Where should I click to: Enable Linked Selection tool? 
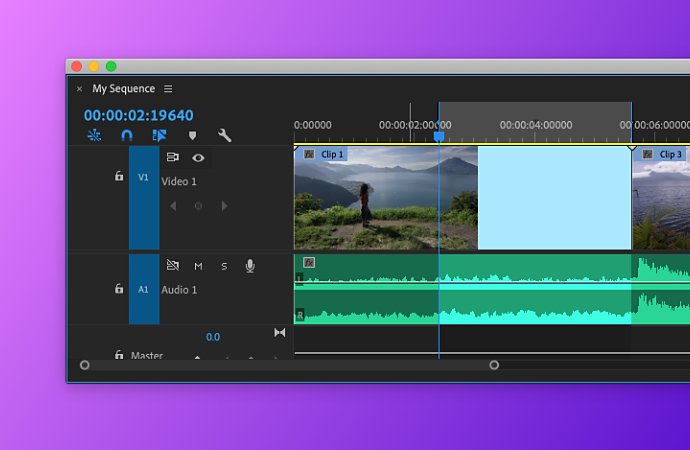[159, 135]
